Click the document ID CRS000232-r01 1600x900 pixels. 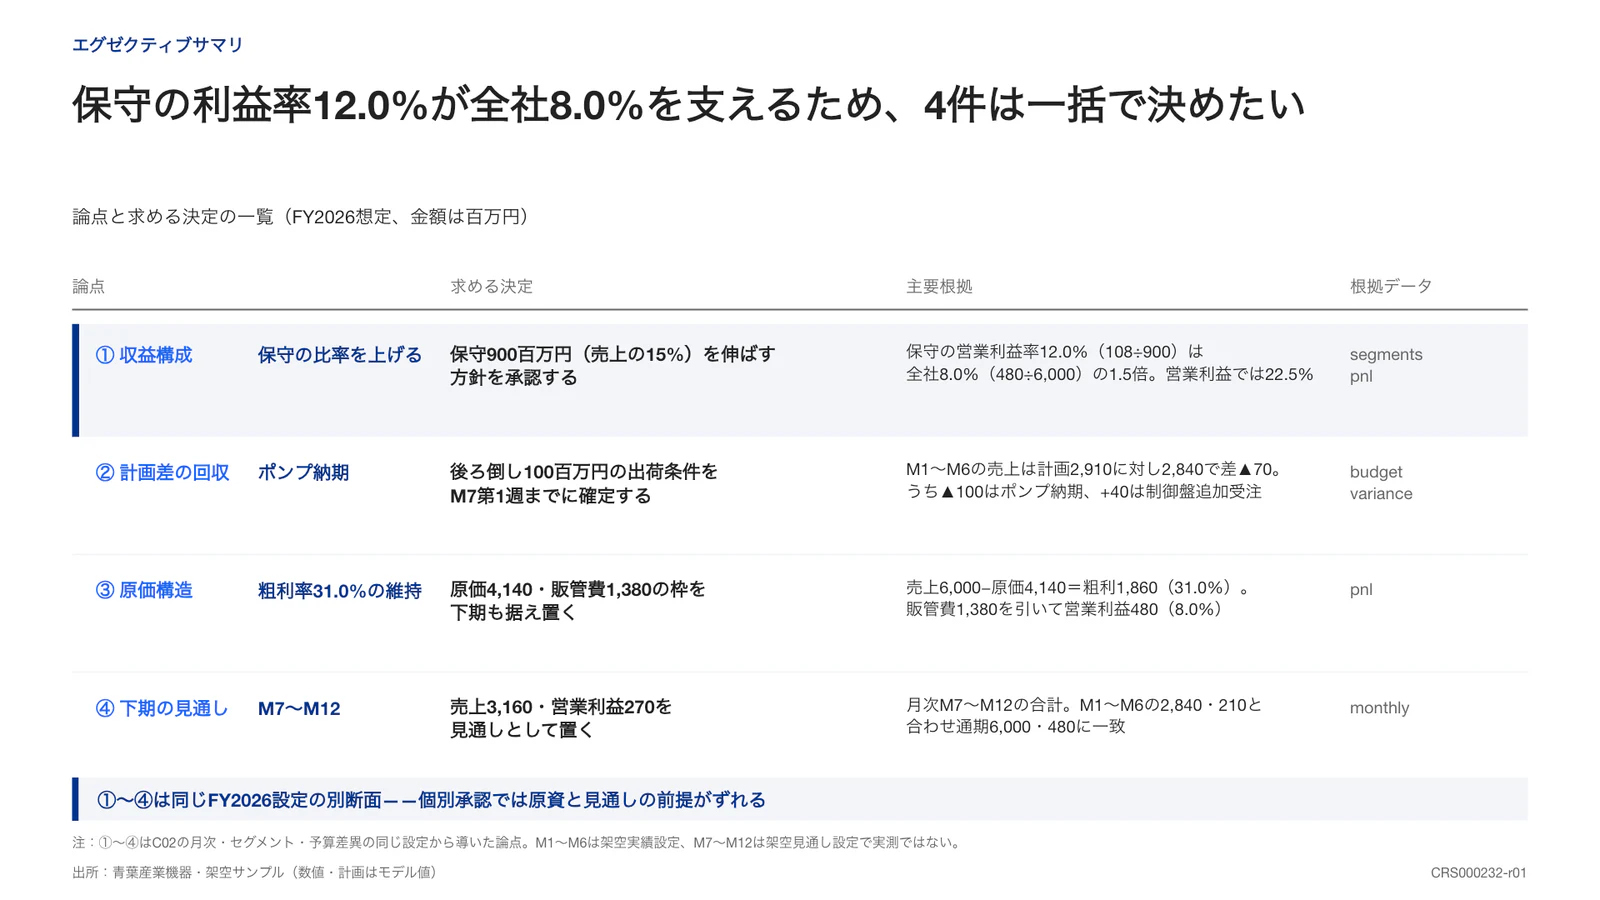[1478, 873]
